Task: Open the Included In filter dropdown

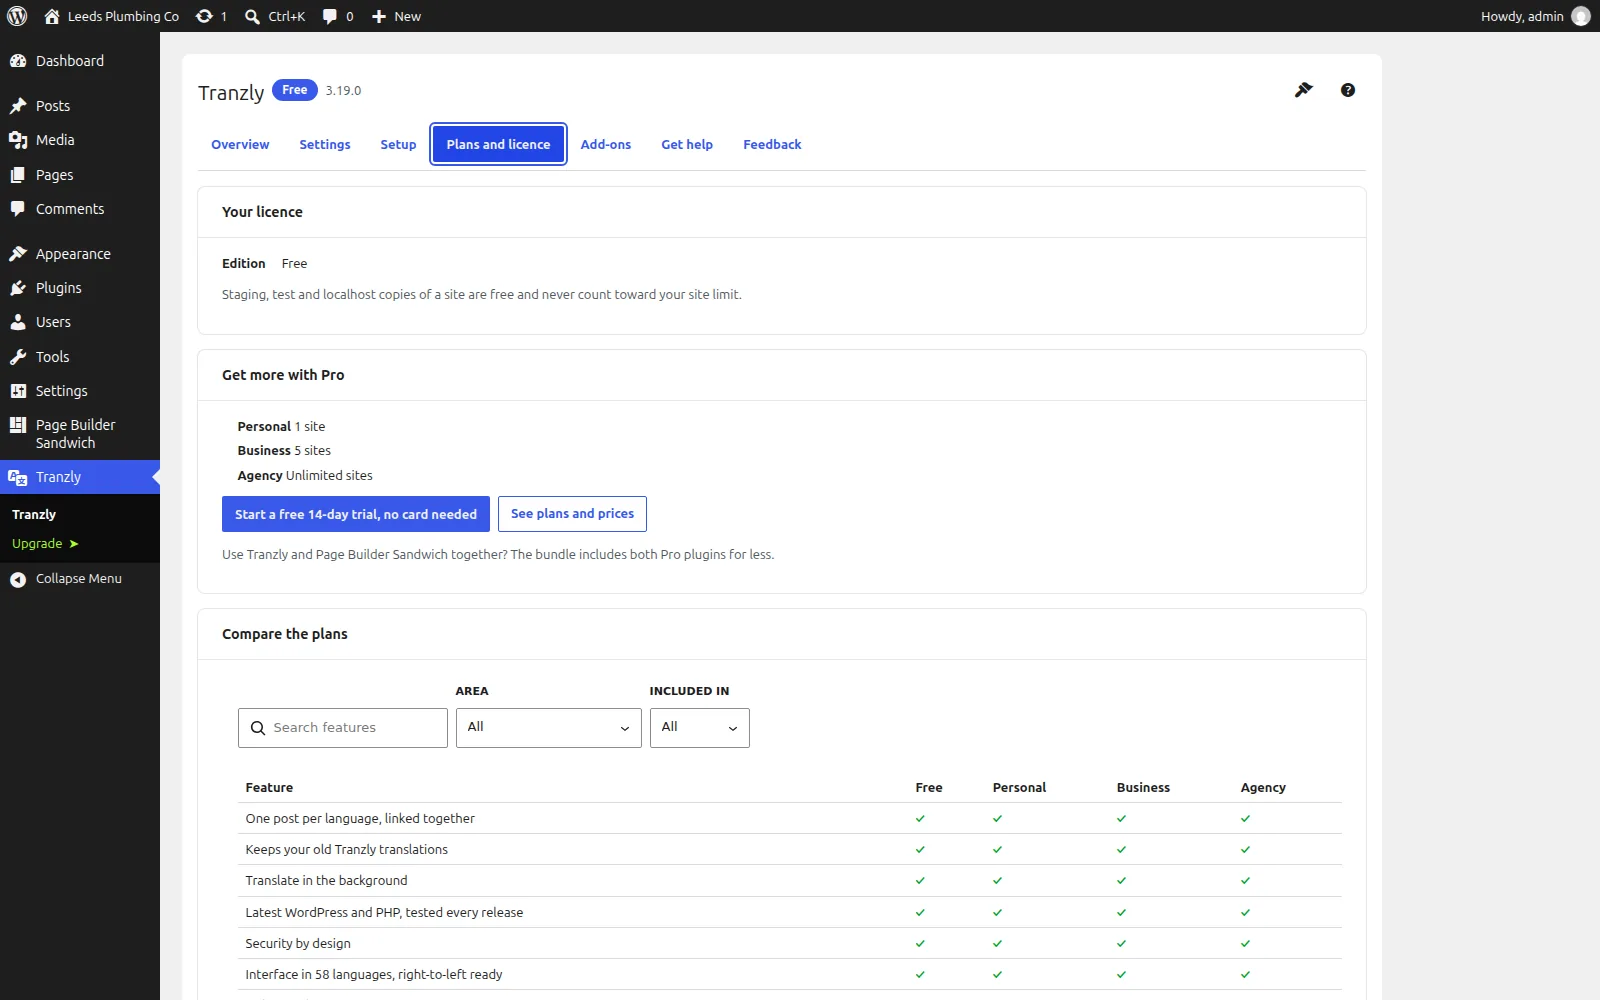Action: tap(699, 728)
